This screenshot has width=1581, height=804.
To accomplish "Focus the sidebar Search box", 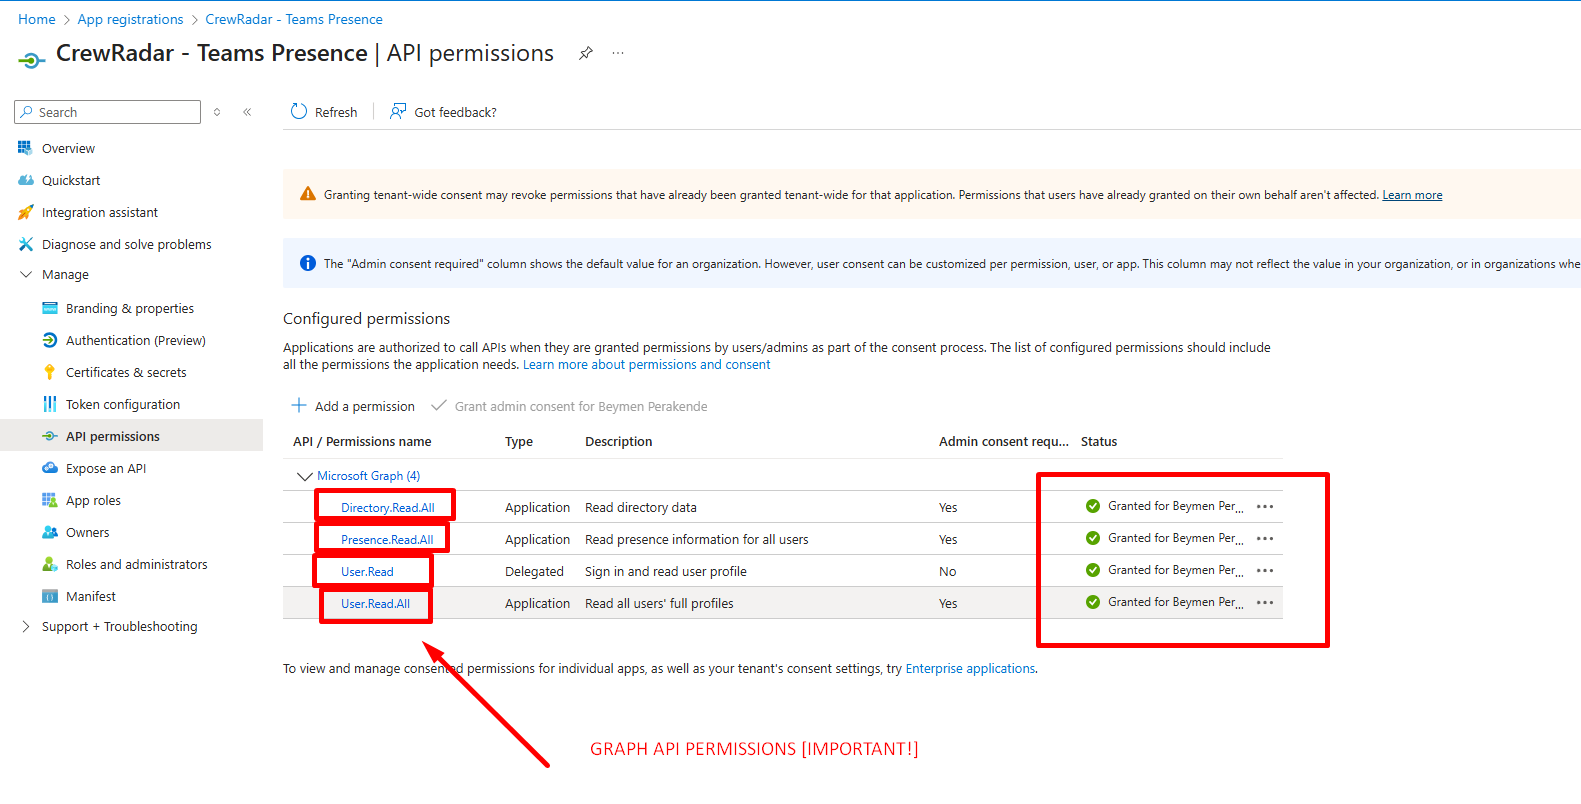I will (x=107, y=112).
